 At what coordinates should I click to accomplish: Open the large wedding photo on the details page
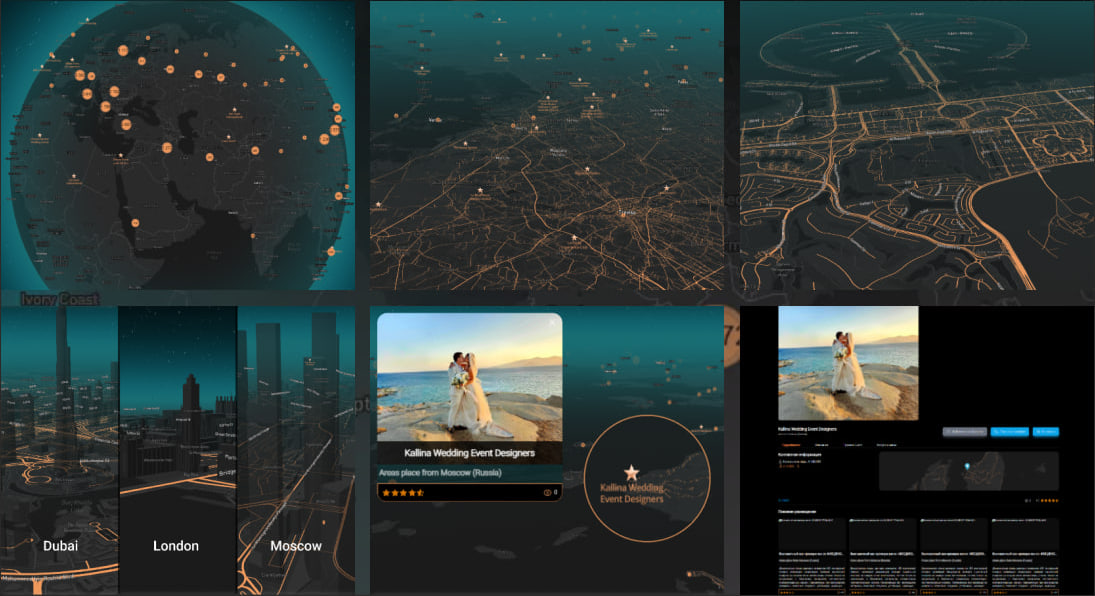point(848,362)
